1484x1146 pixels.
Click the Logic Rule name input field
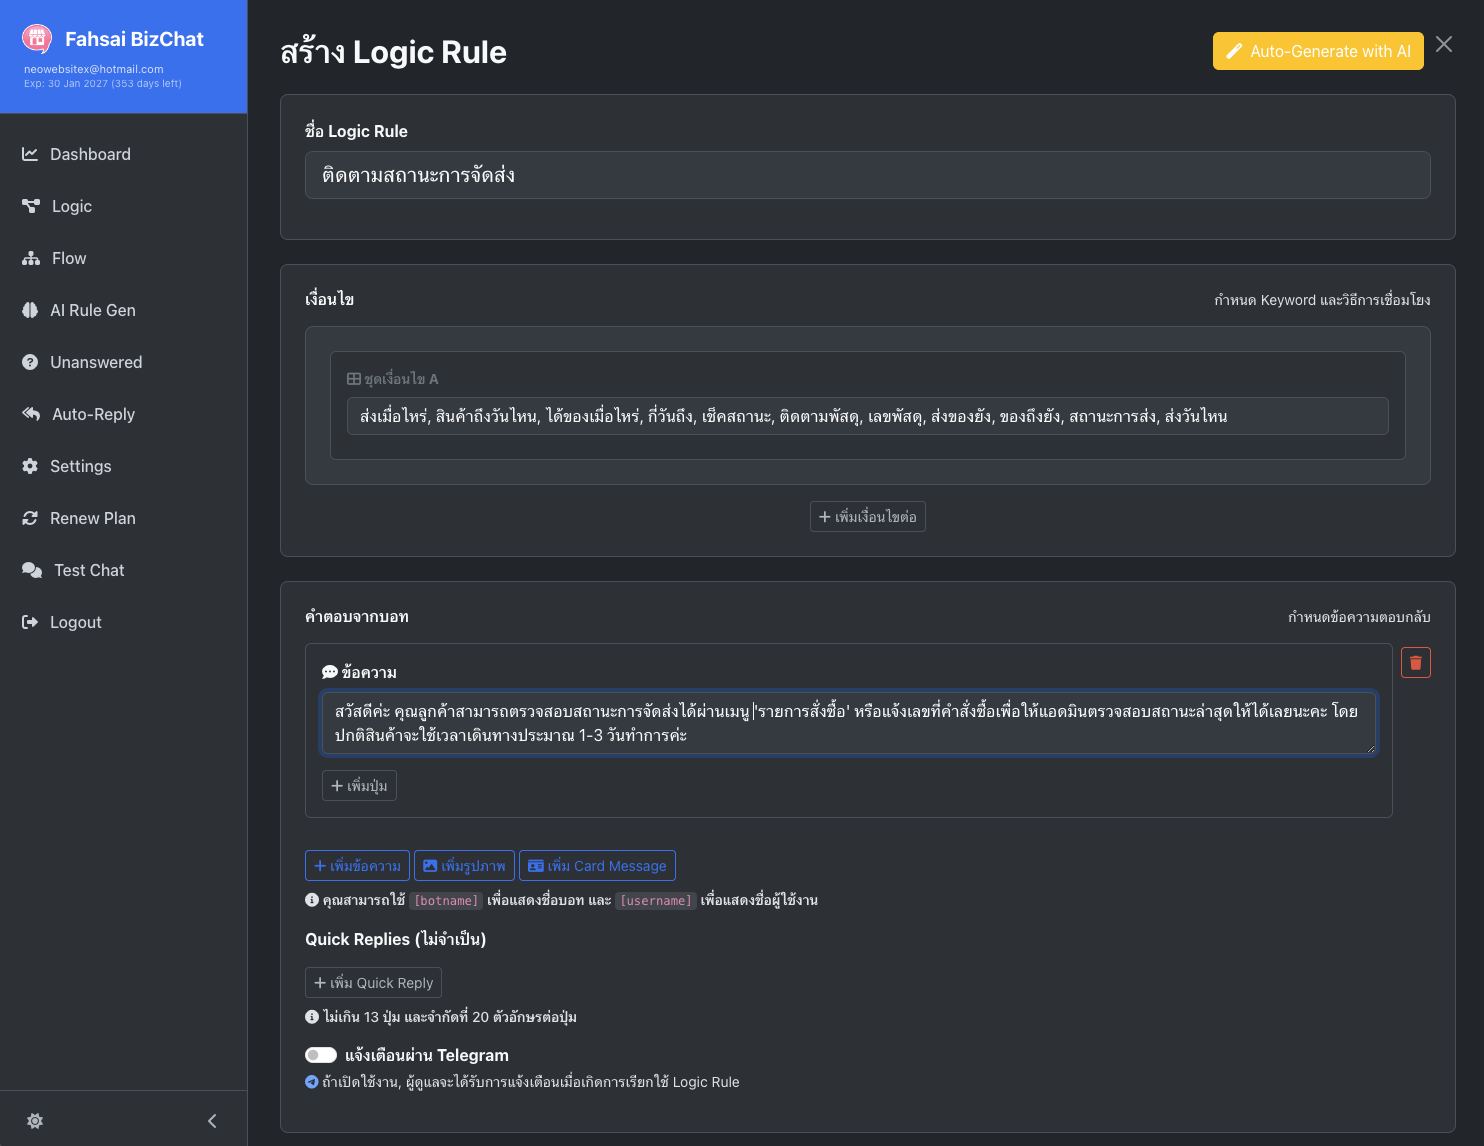tap(867, 175)
